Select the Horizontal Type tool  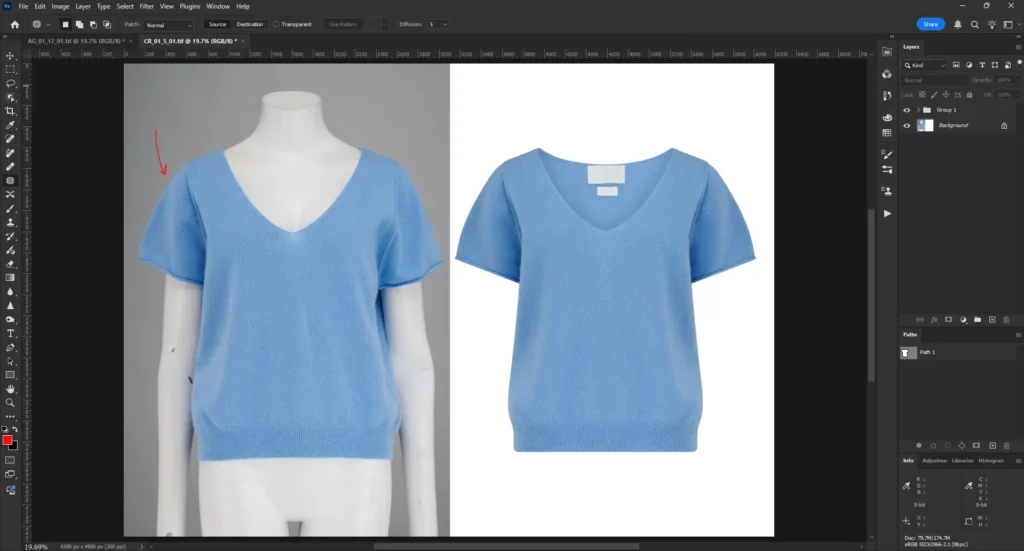pos(10,333)
